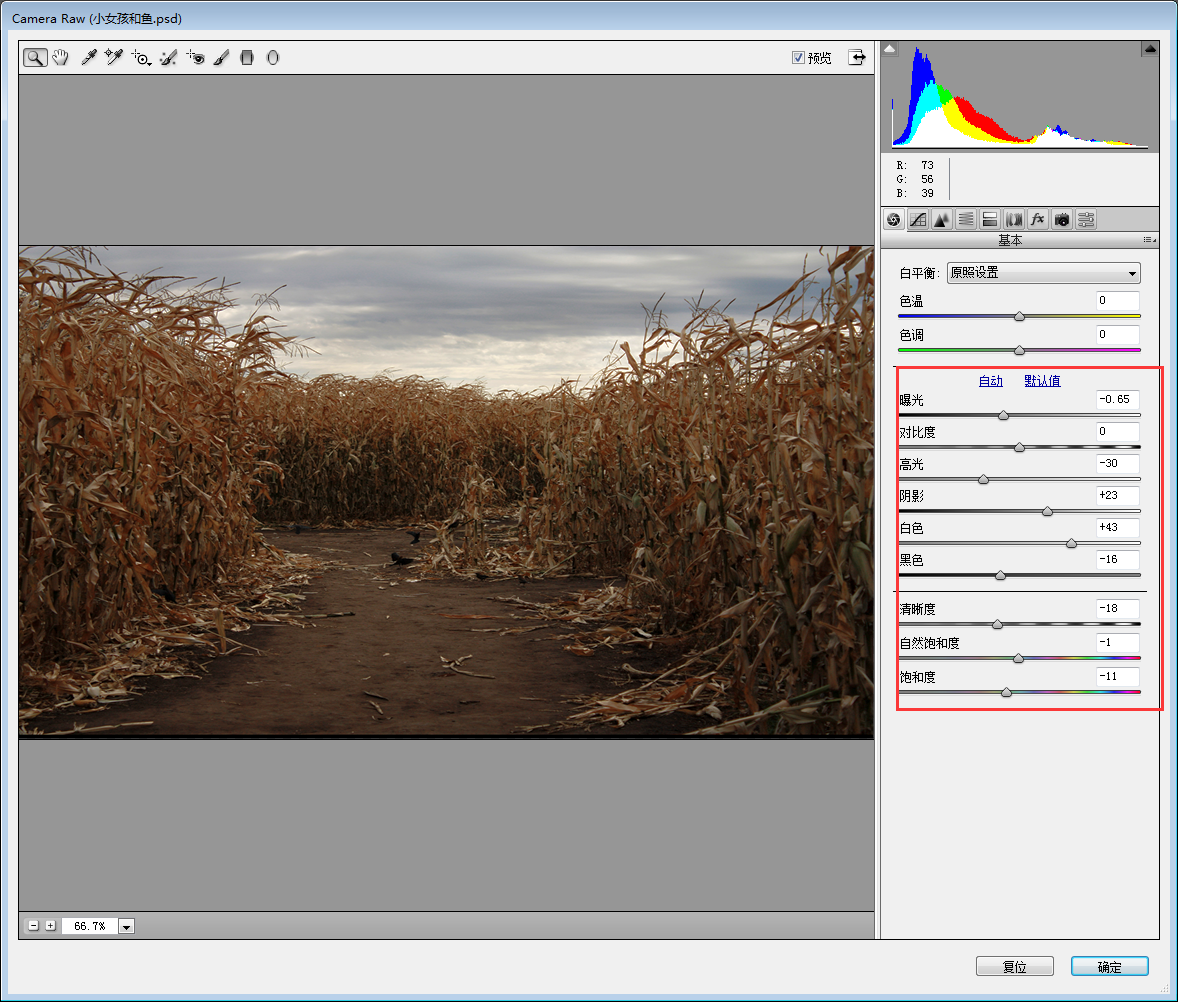The image size is (1178, 1002).
Task: Click the cornfield preview image
Action: pos(446,492)
